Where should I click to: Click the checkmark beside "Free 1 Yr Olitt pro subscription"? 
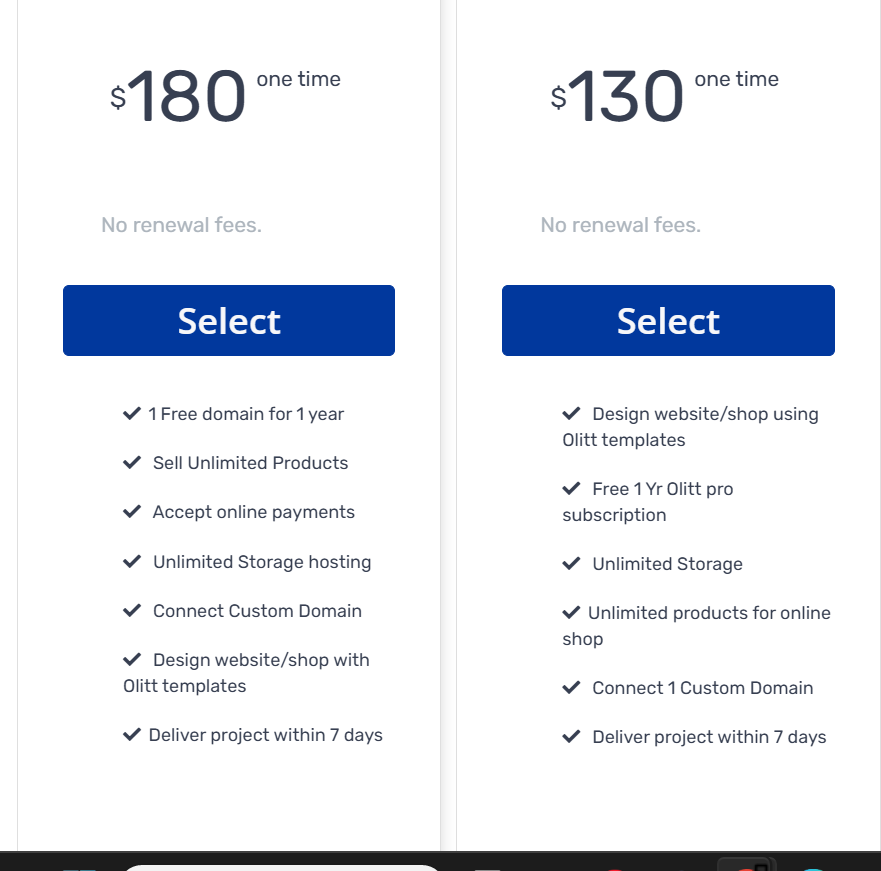(571, 489)
